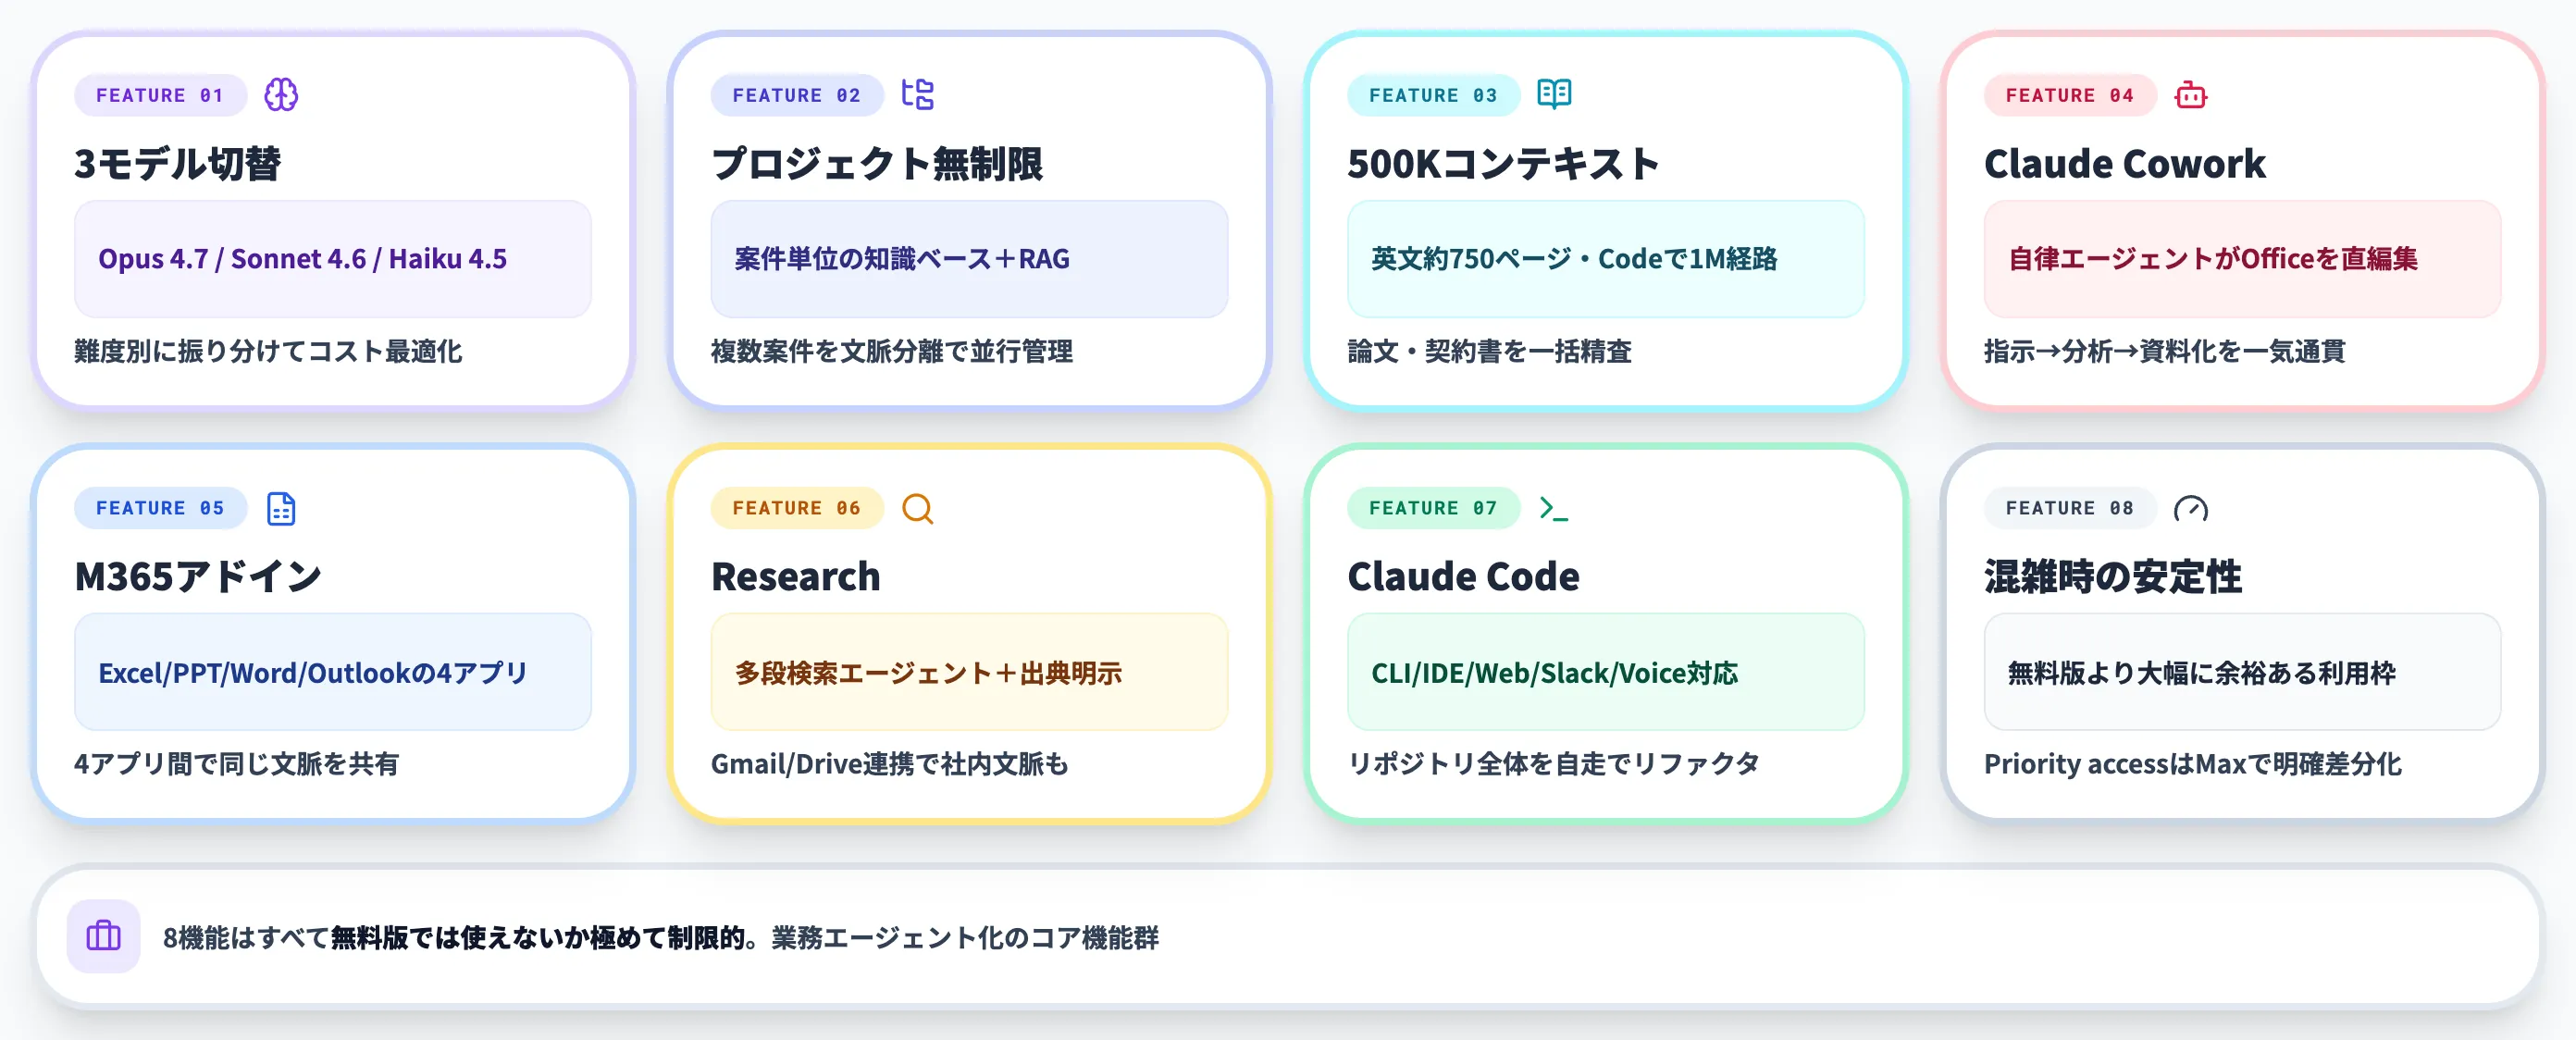Click the document icon beside FEATURE 05

(281, 508)
